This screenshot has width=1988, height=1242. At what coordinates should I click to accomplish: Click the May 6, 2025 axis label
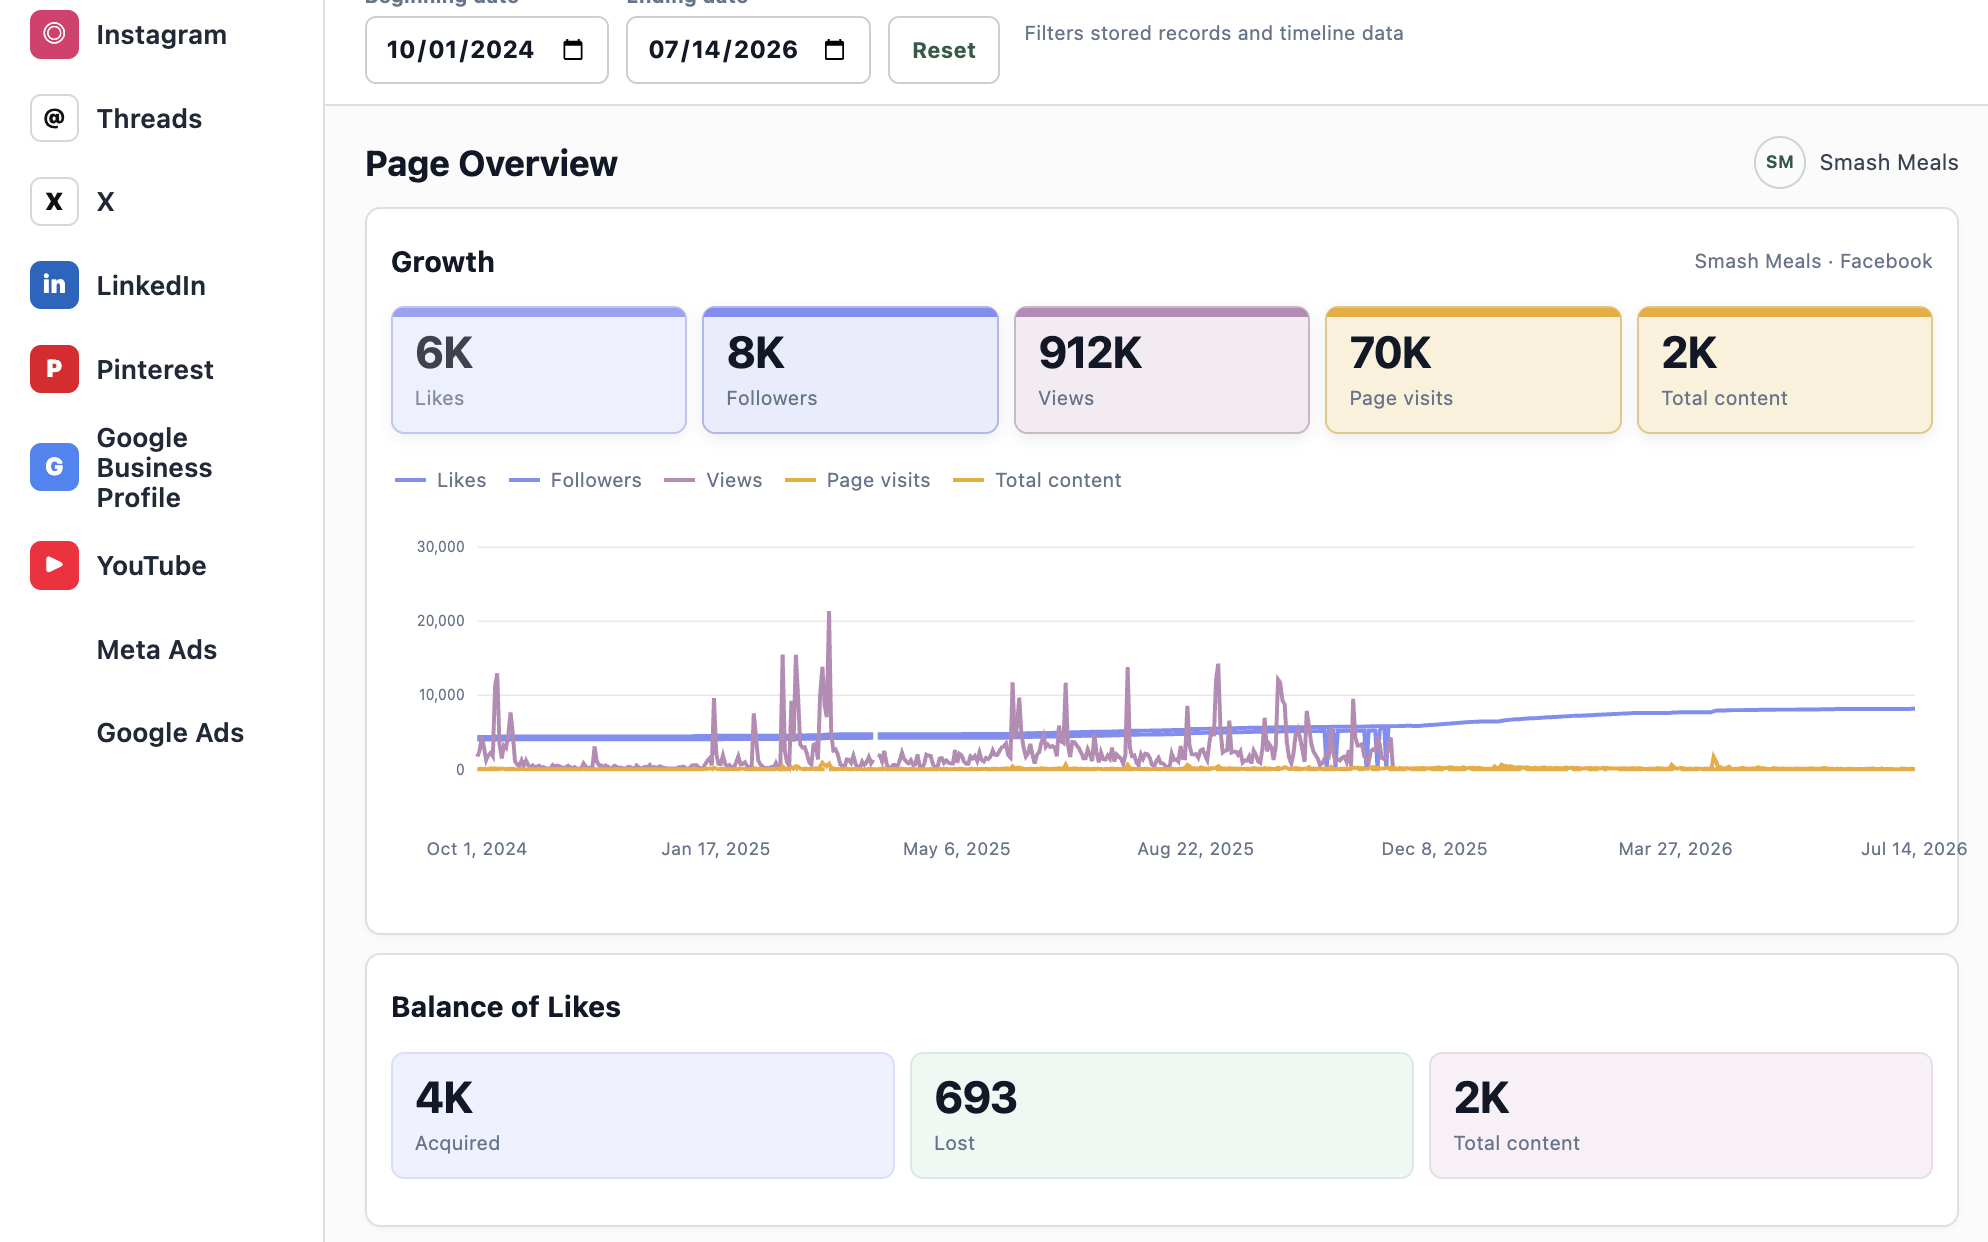tap(957, 849)
